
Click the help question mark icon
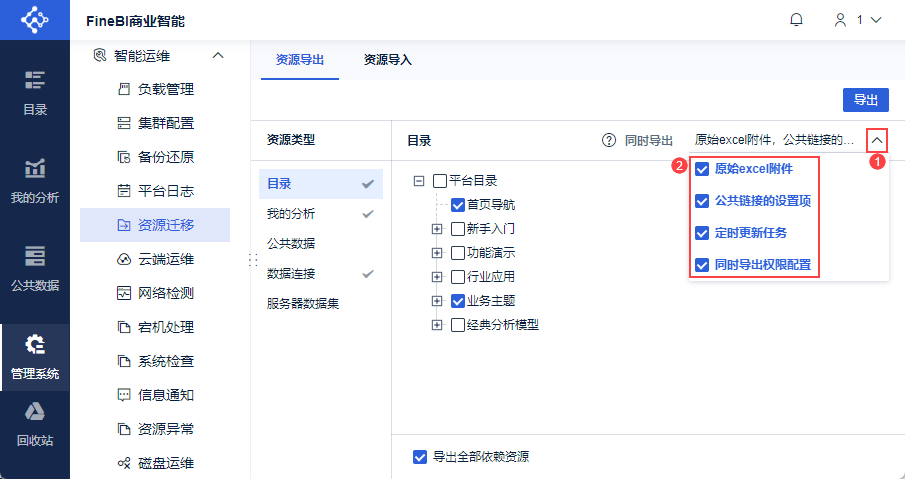coord(608,141)
